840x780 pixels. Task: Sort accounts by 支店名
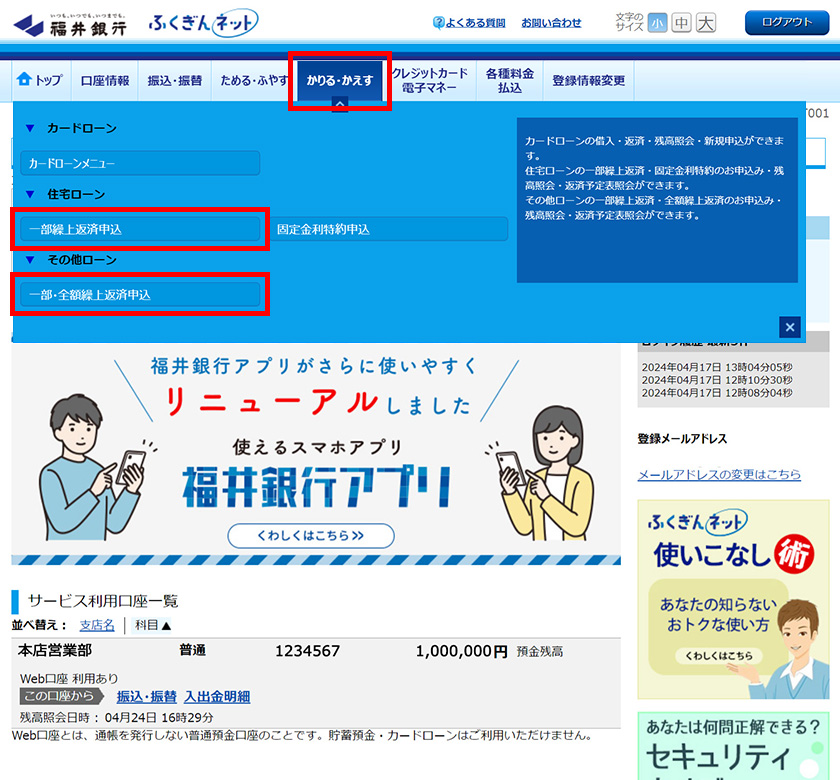pyautogui.click(x=97, y=625)
